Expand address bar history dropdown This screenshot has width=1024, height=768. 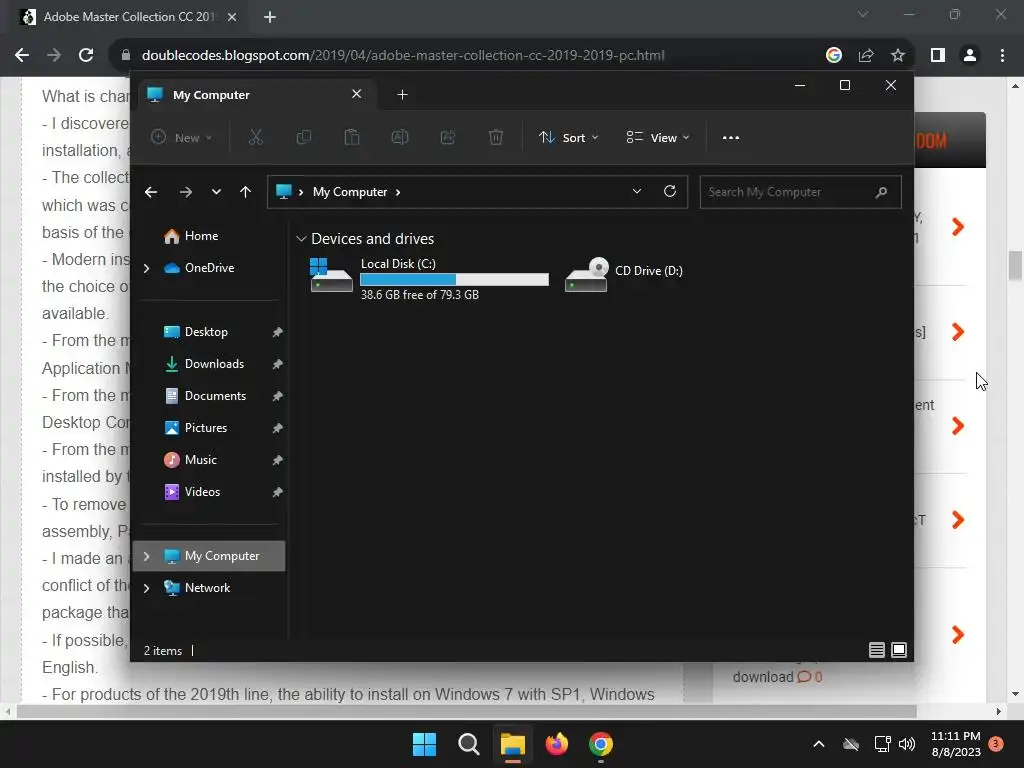pyautogui.click(x=637, y=191)
